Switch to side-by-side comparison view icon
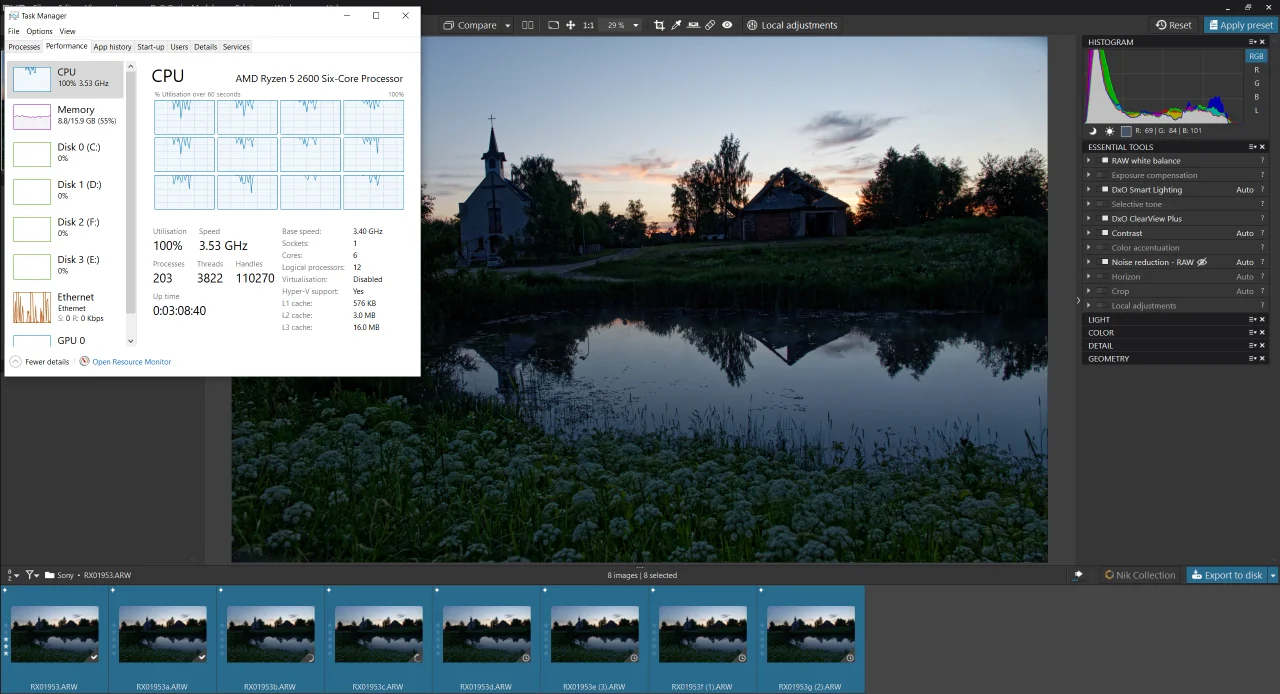1280x694 pixels. [x=528, y=25]
